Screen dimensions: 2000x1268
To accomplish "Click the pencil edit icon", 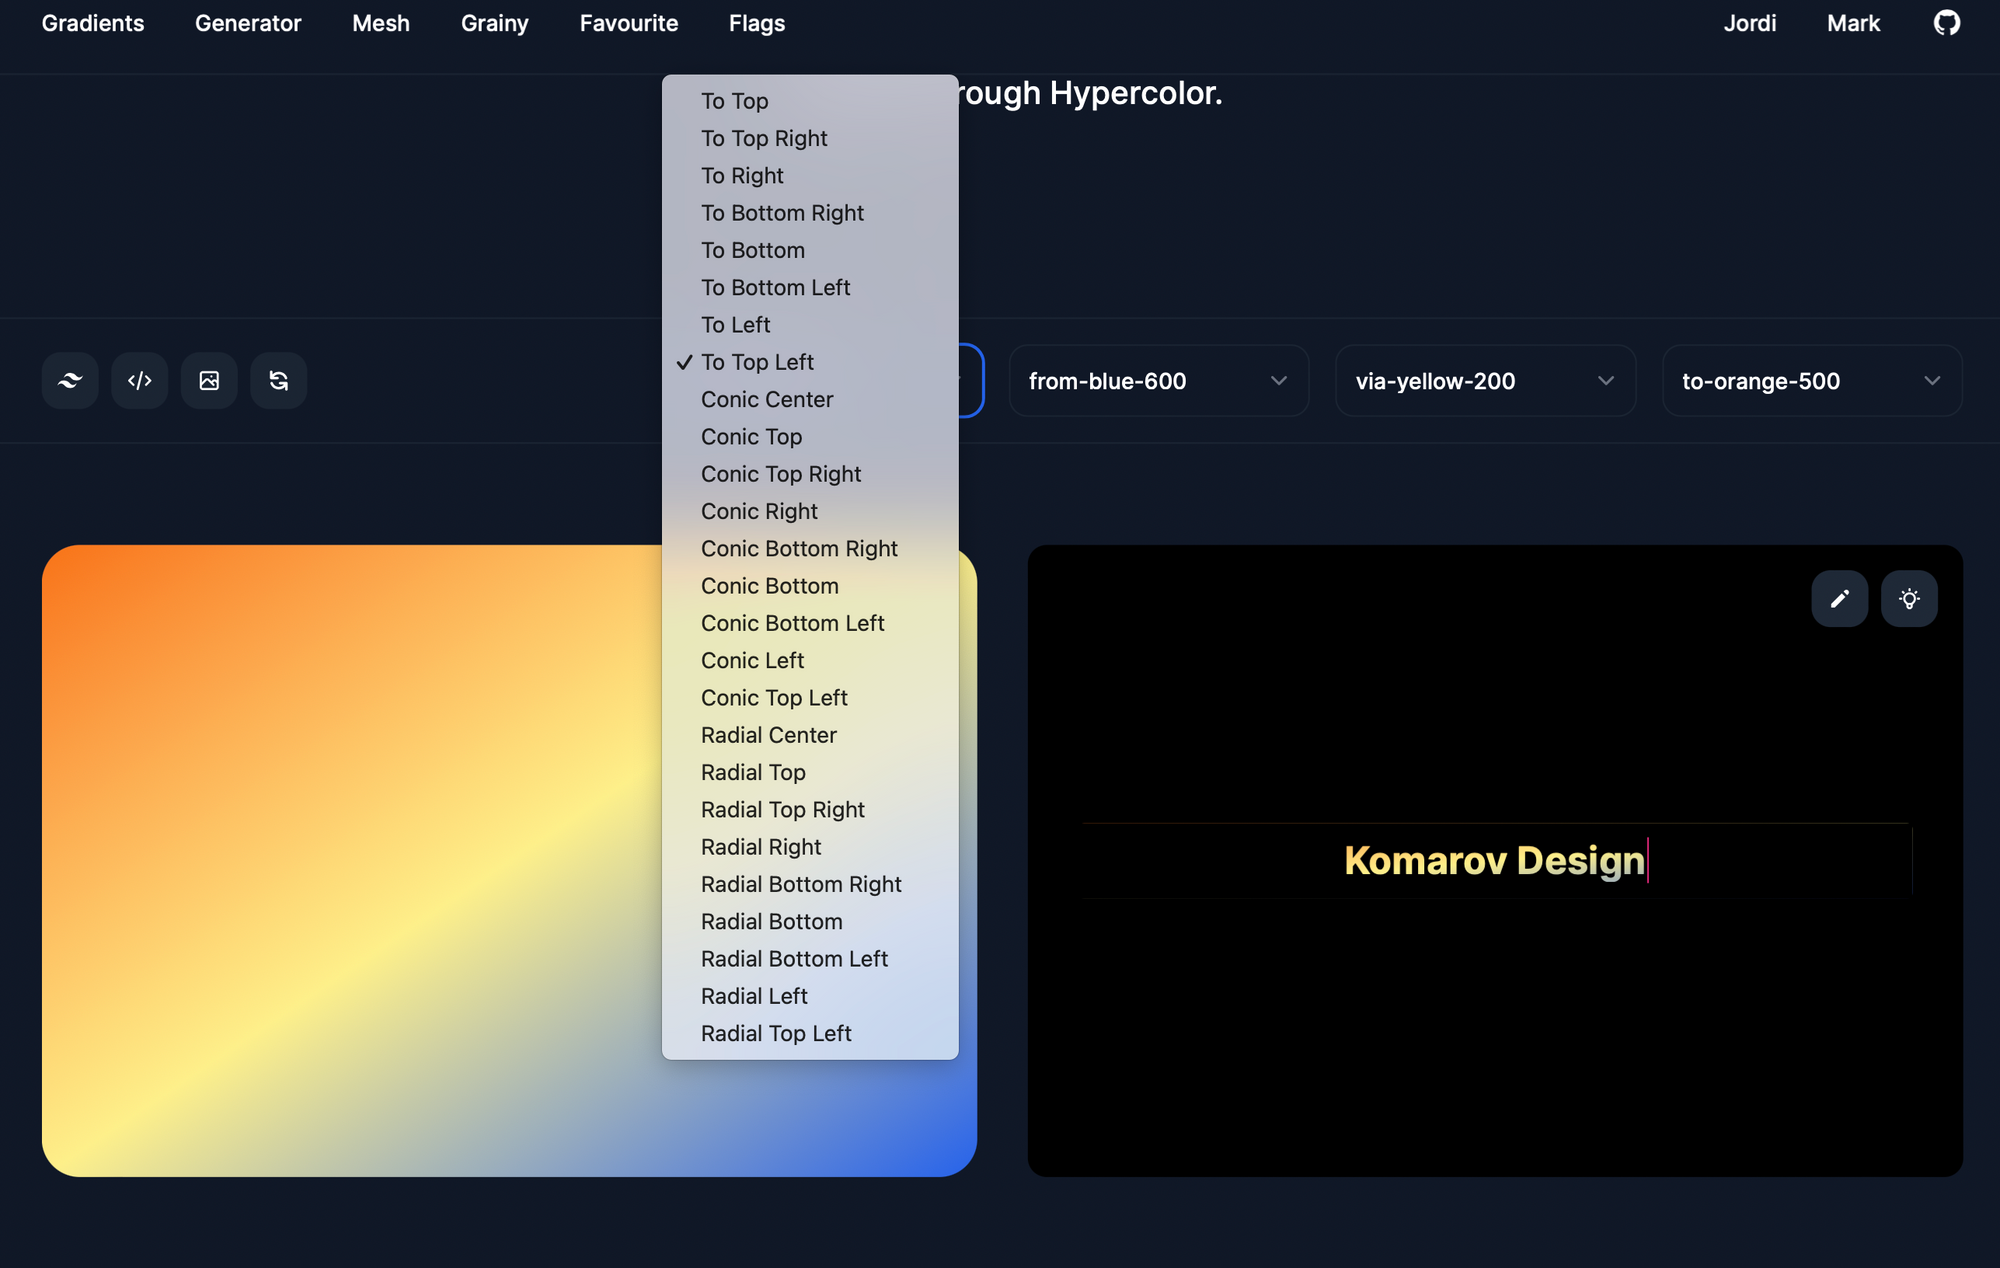I will pyautogui.click(x=1839, y=599).
